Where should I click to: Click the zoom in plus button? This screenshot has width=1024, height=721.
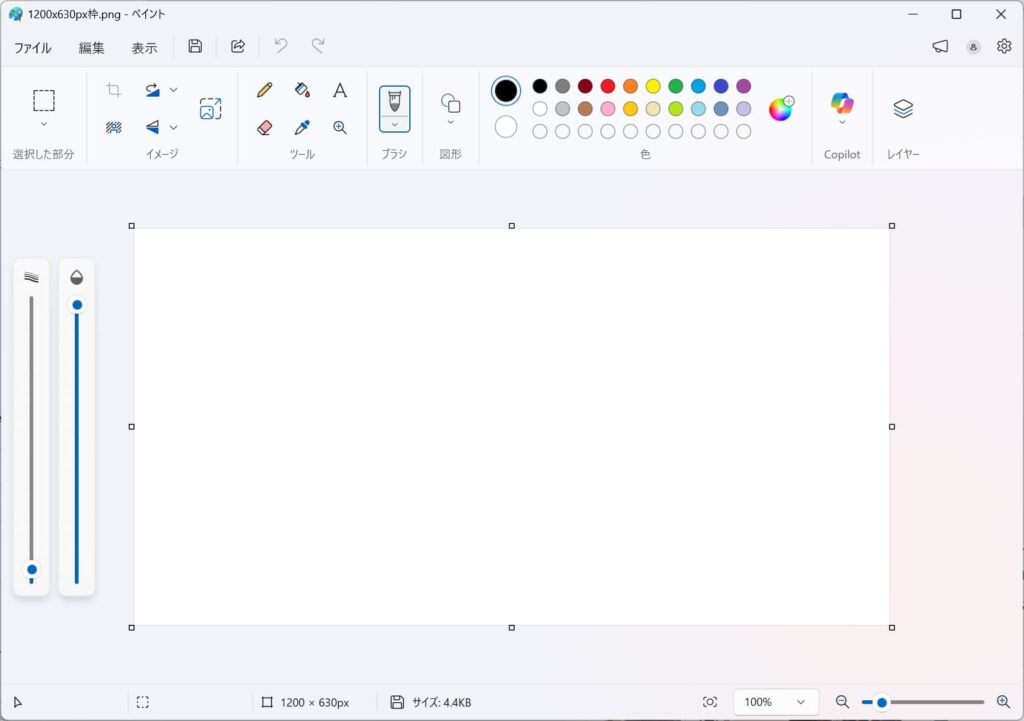pyautogui.click(x=1003, y=702)
